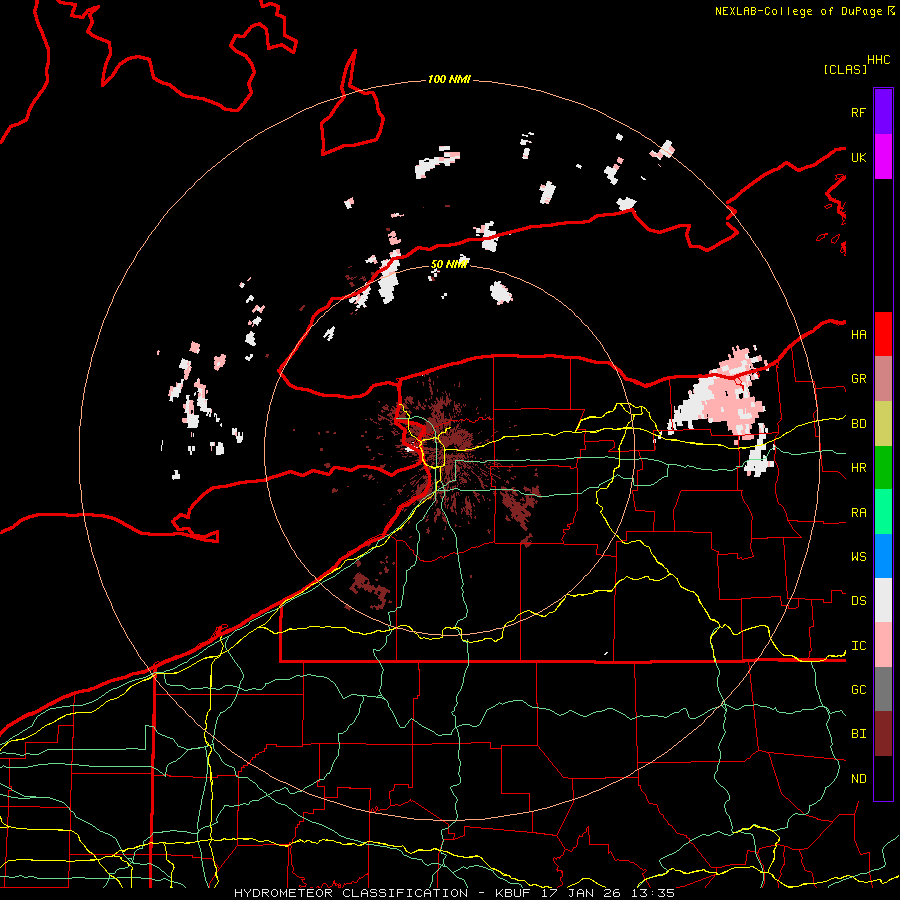The height and width of the screenshot is (900, 900).
Task: Click the WS blue legend swatch
Action: (883, 556)
